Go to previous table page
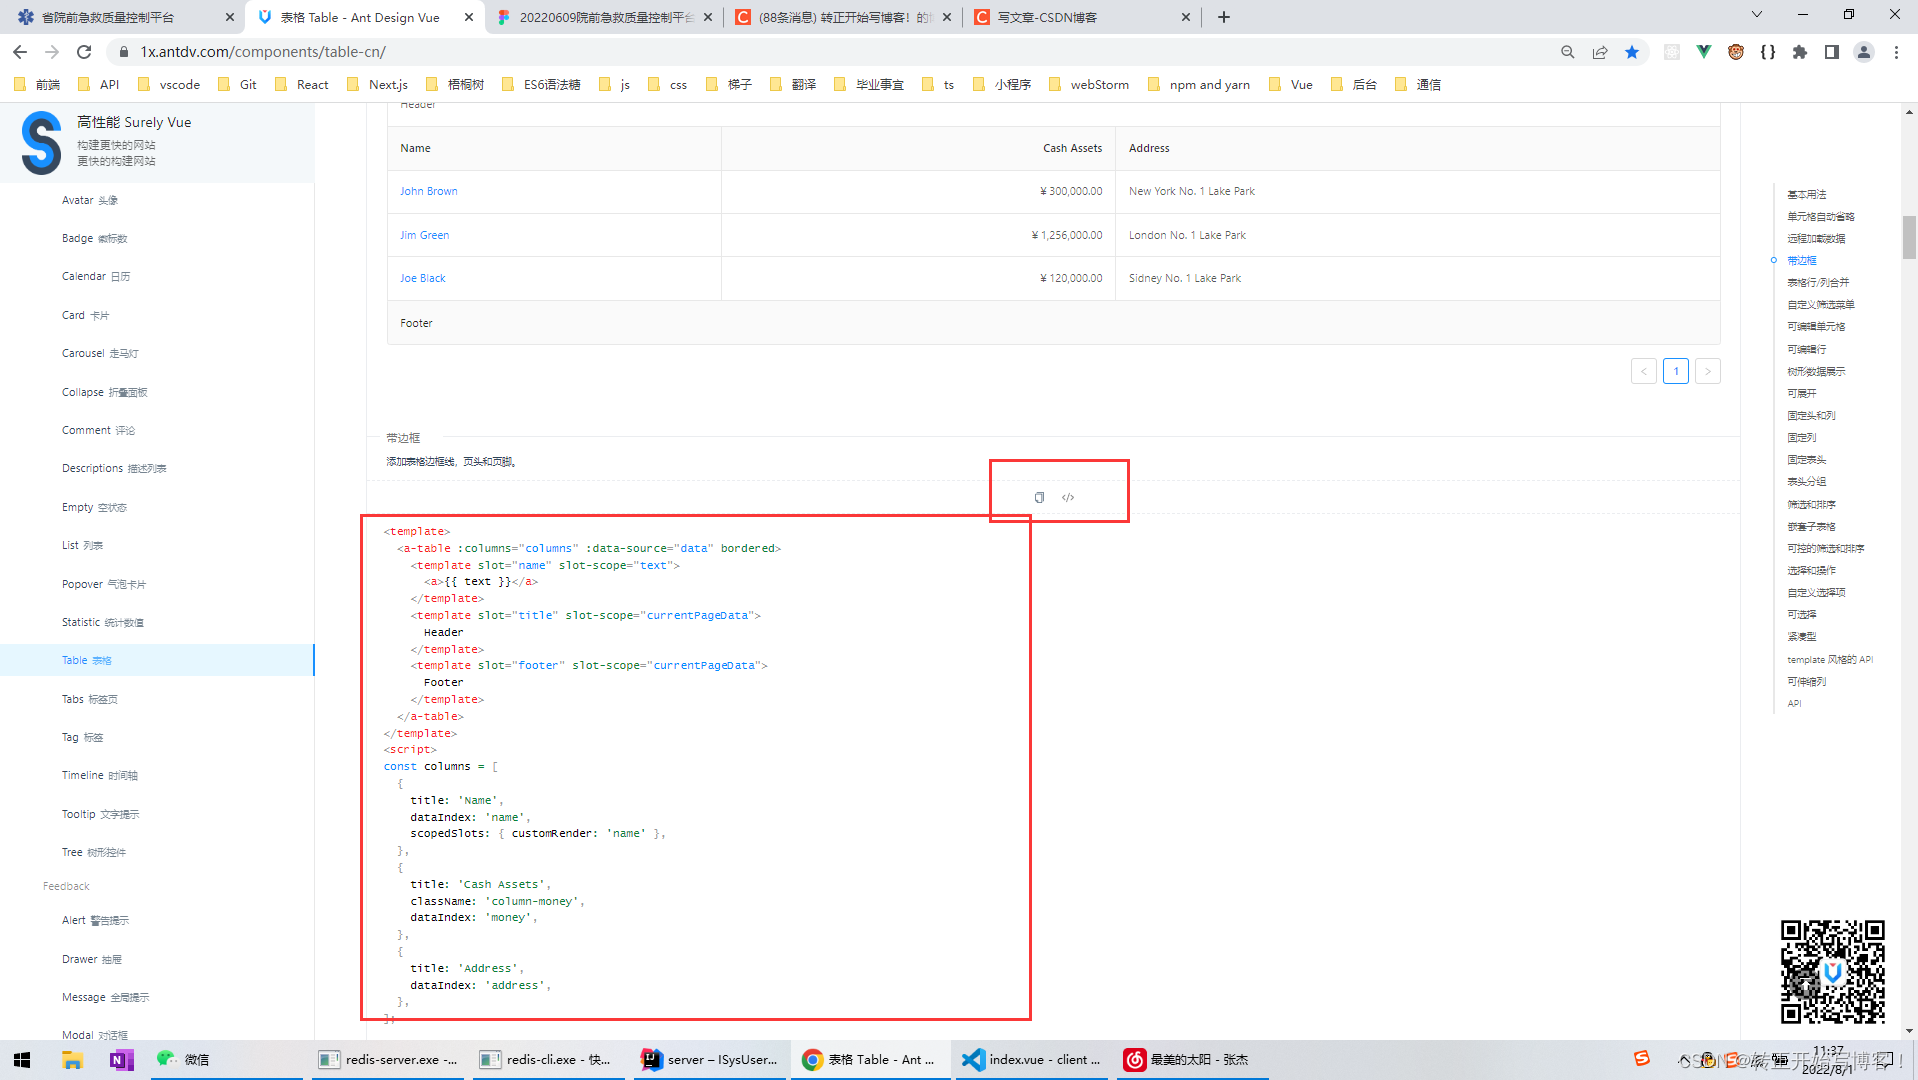Image resolution: width=1918 pixels, height=1080 pixels. [x=1643, y=371]
